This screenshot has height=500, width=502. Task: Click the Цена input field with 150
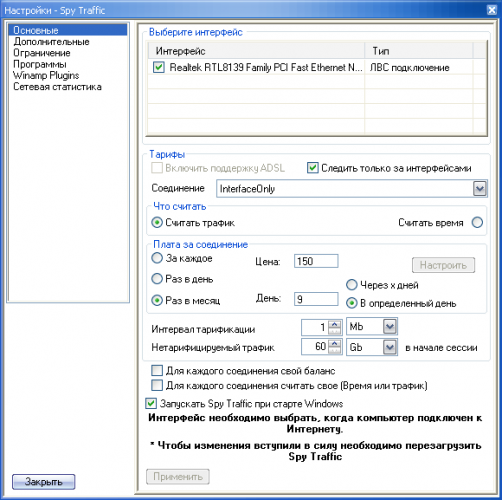(x=316, y=261)
